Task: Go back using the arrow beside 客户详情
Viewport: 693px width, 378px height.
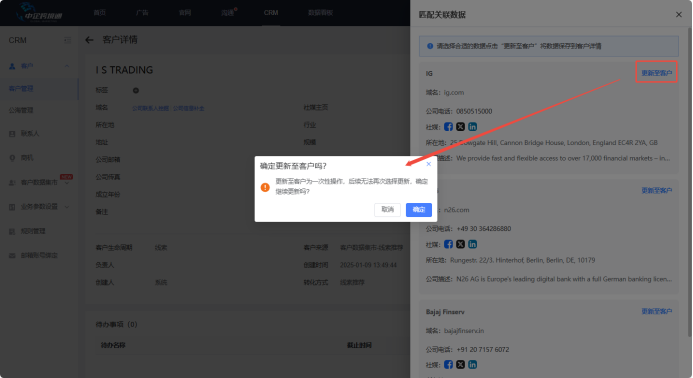Action: click(89, 40)
